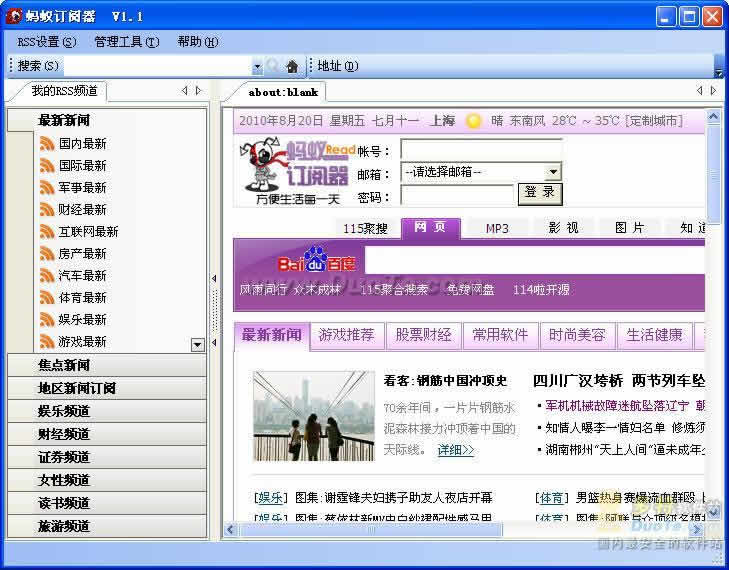Click right arrow in RSS channel tab strip

point(199,91)
